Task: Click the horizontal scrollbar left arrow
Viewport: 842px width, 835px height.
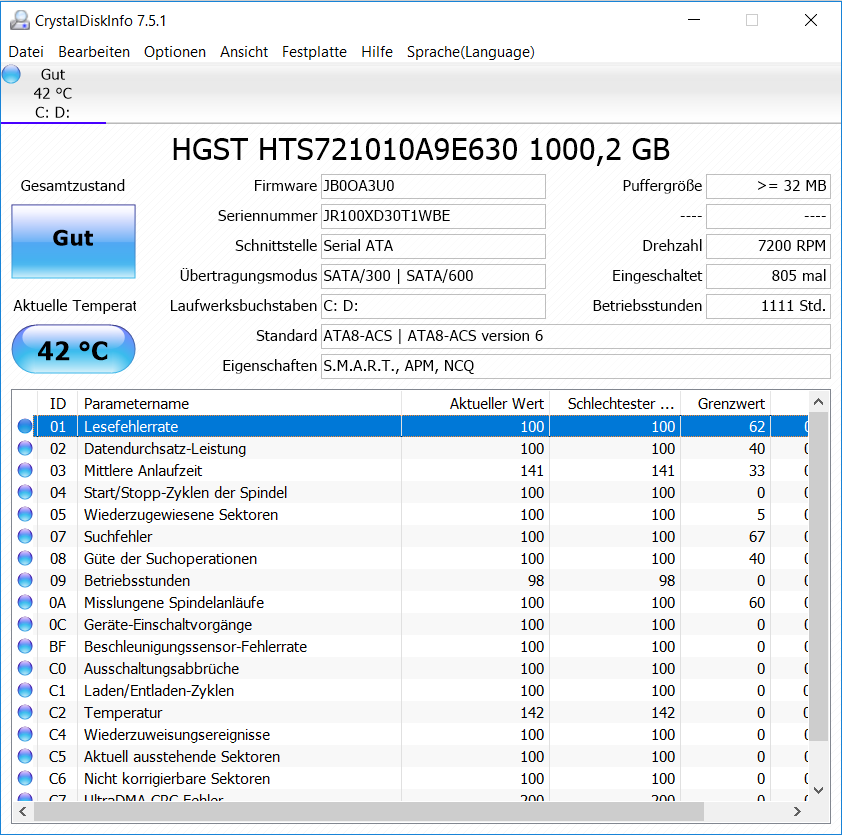Action: (x=23, y=811)
